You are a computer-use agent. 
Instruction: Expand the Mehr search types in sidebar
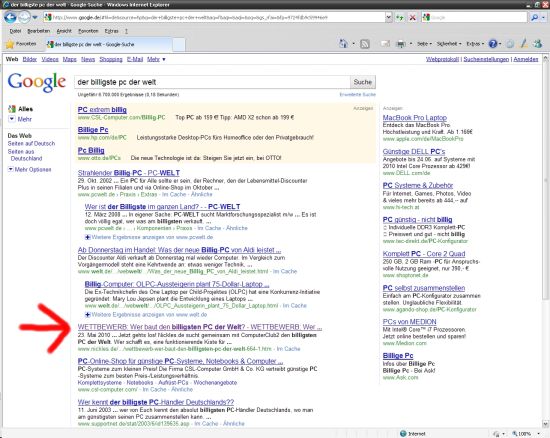pyautogui.click(x=20, y=119)
